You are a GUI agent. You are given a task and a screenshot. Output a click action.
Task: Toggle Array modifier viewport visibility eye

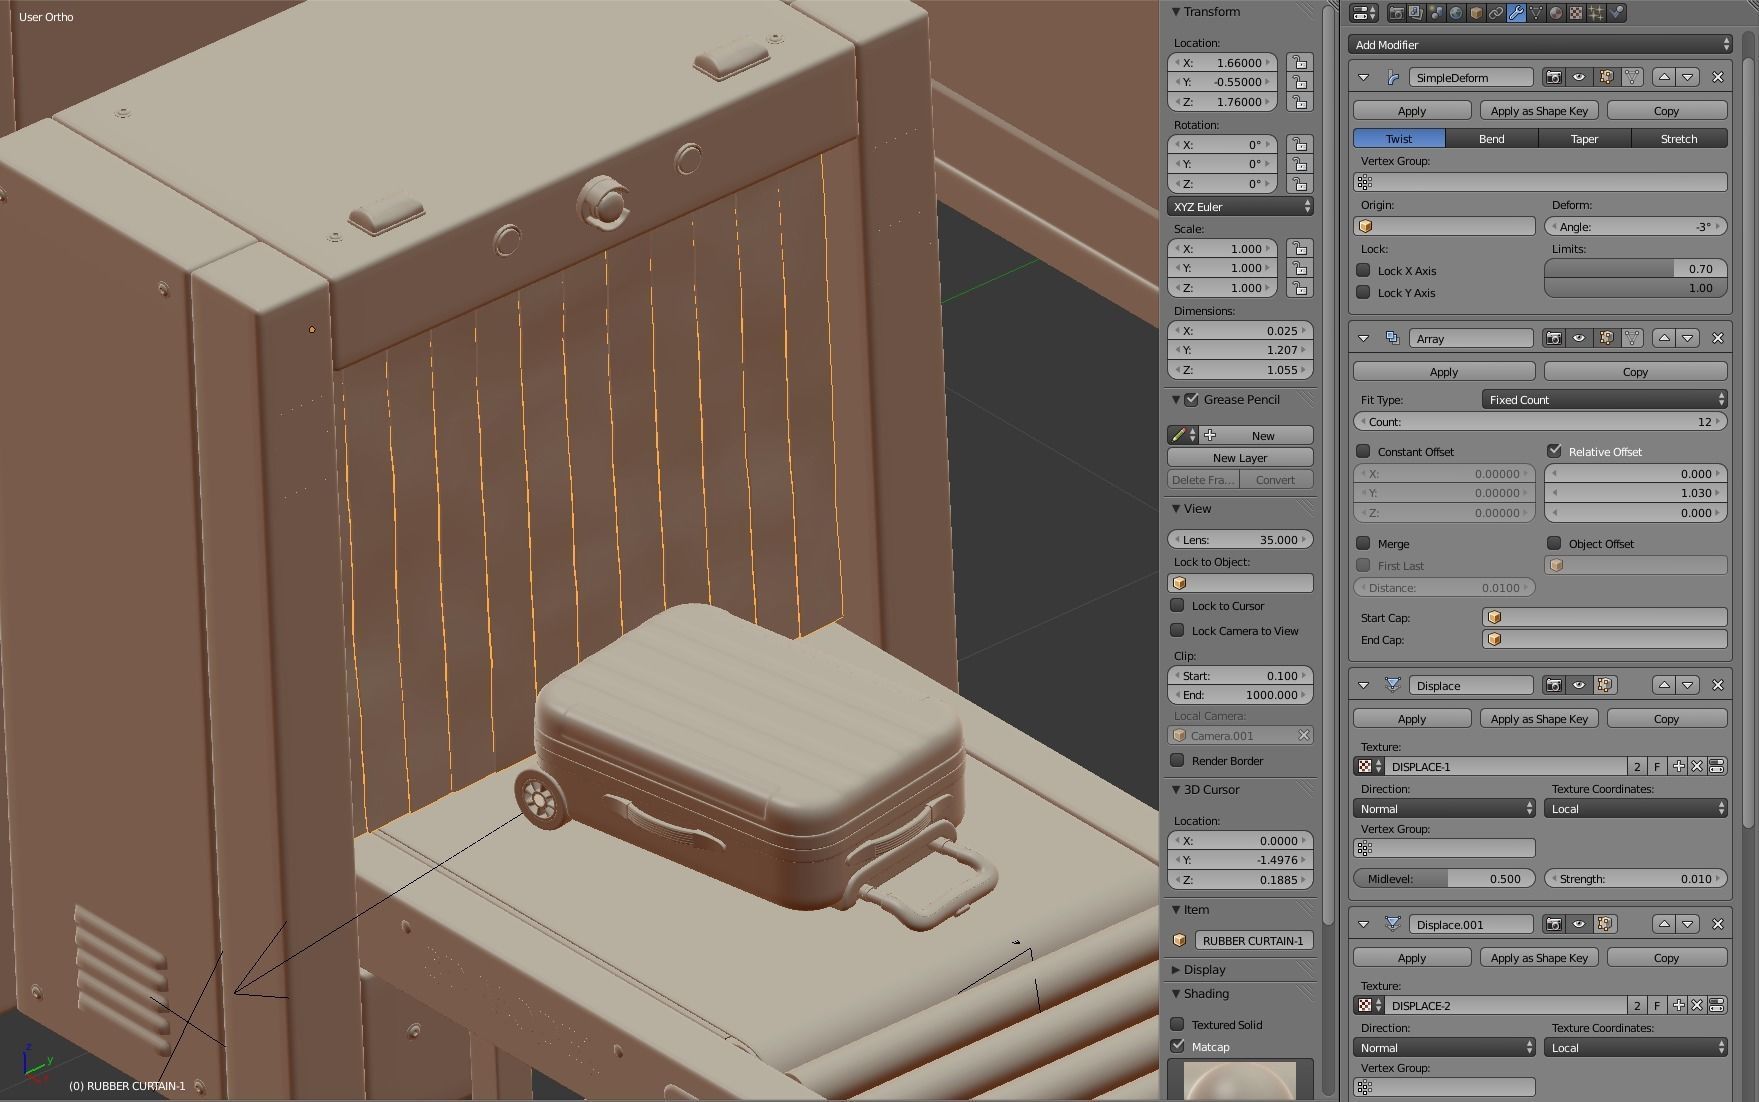(1579, 338)
